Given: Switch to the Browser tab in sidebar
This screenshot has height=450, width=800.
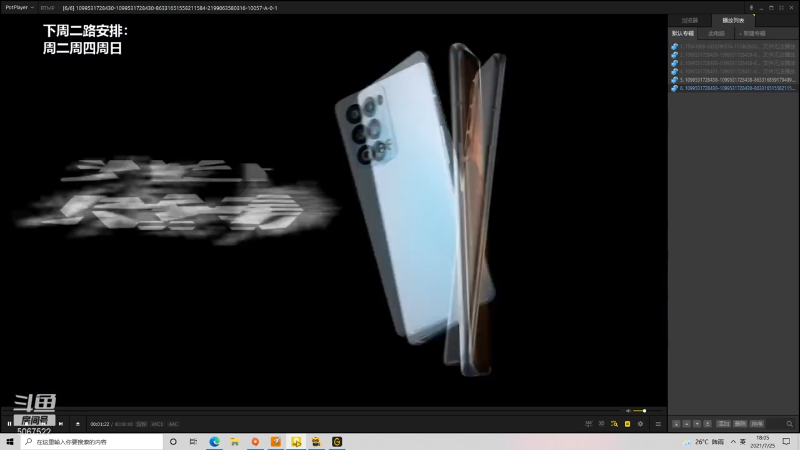Looking at the screenshot, I should coord(690,20).
